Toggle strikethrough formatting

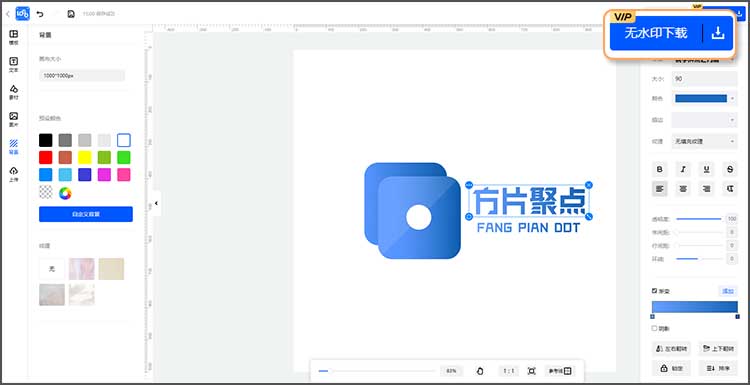click(729, 169)
